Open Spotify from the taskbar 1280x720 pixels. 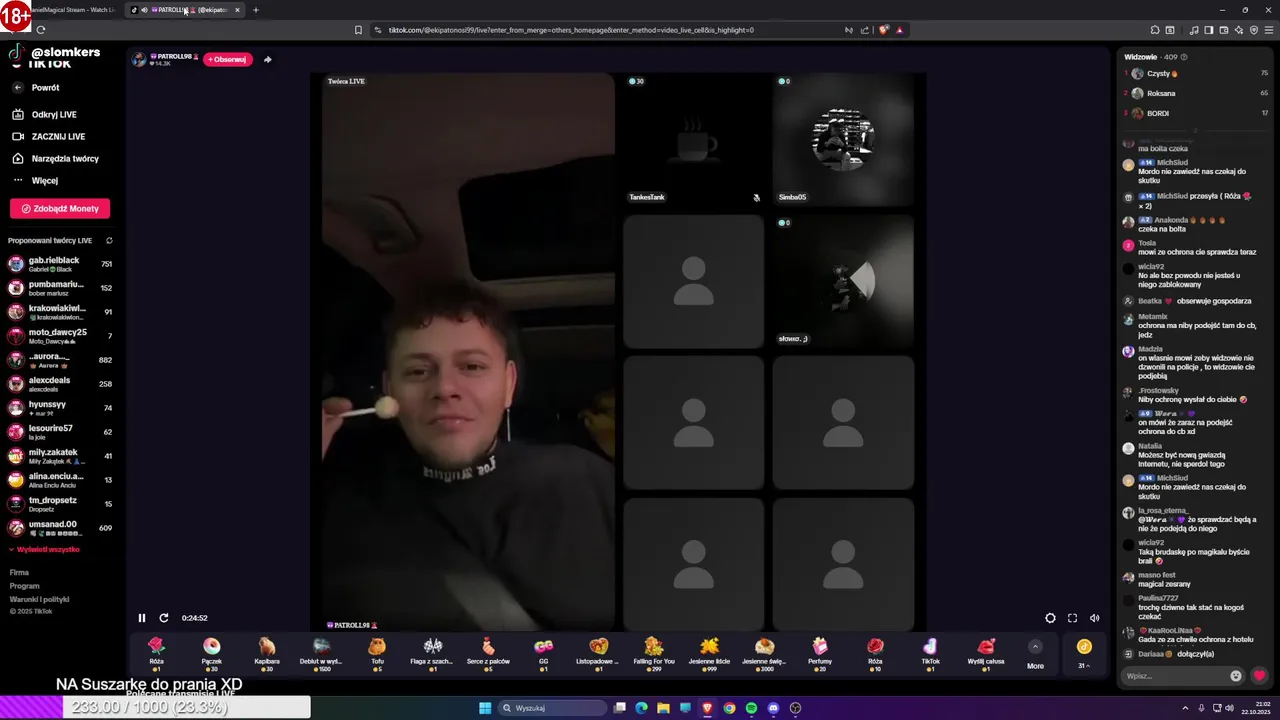pyautogui.click(x=751, y=708)
